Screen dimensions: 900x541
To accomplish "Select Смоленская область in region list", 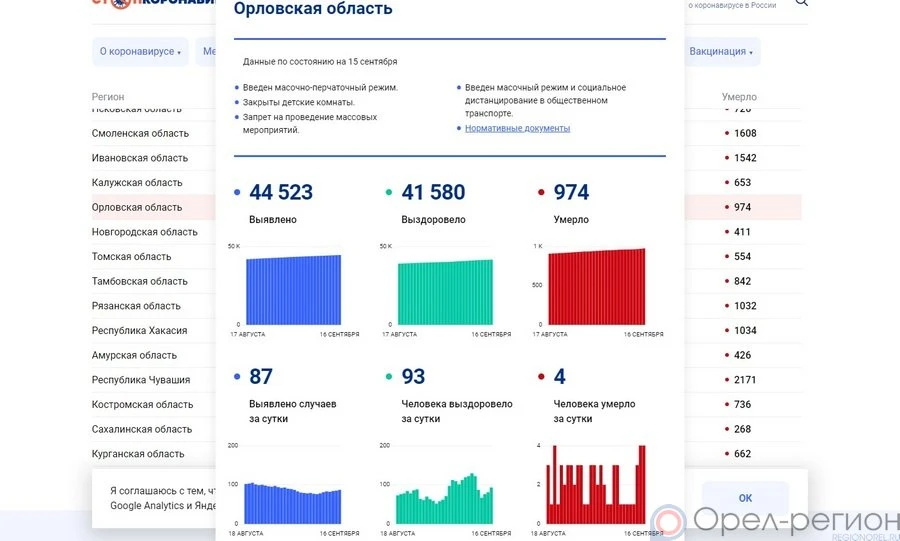I will tap(140, 133).
